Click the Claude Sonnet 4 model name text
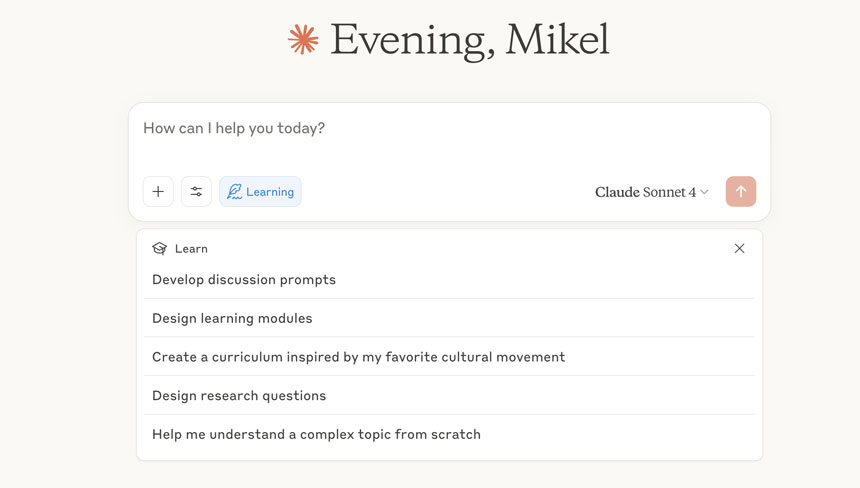Viewport: 860px width, 488px height. tap(645, 192)
